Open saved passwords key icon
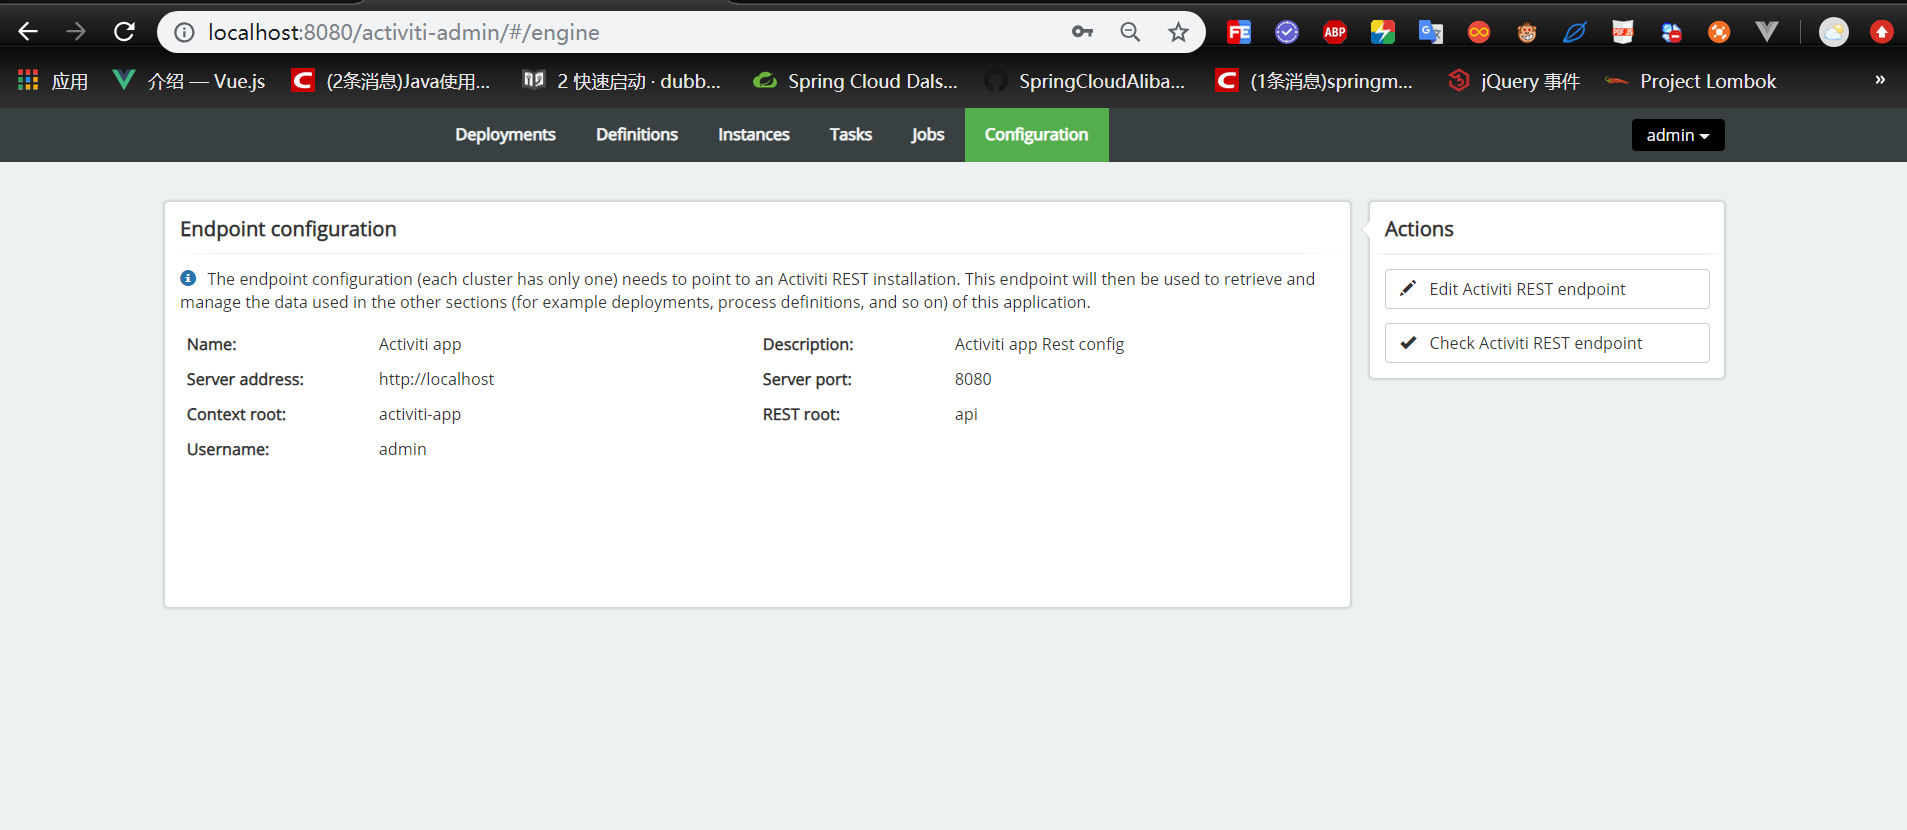The image size is (1907, 830). tap(1082, 32)
